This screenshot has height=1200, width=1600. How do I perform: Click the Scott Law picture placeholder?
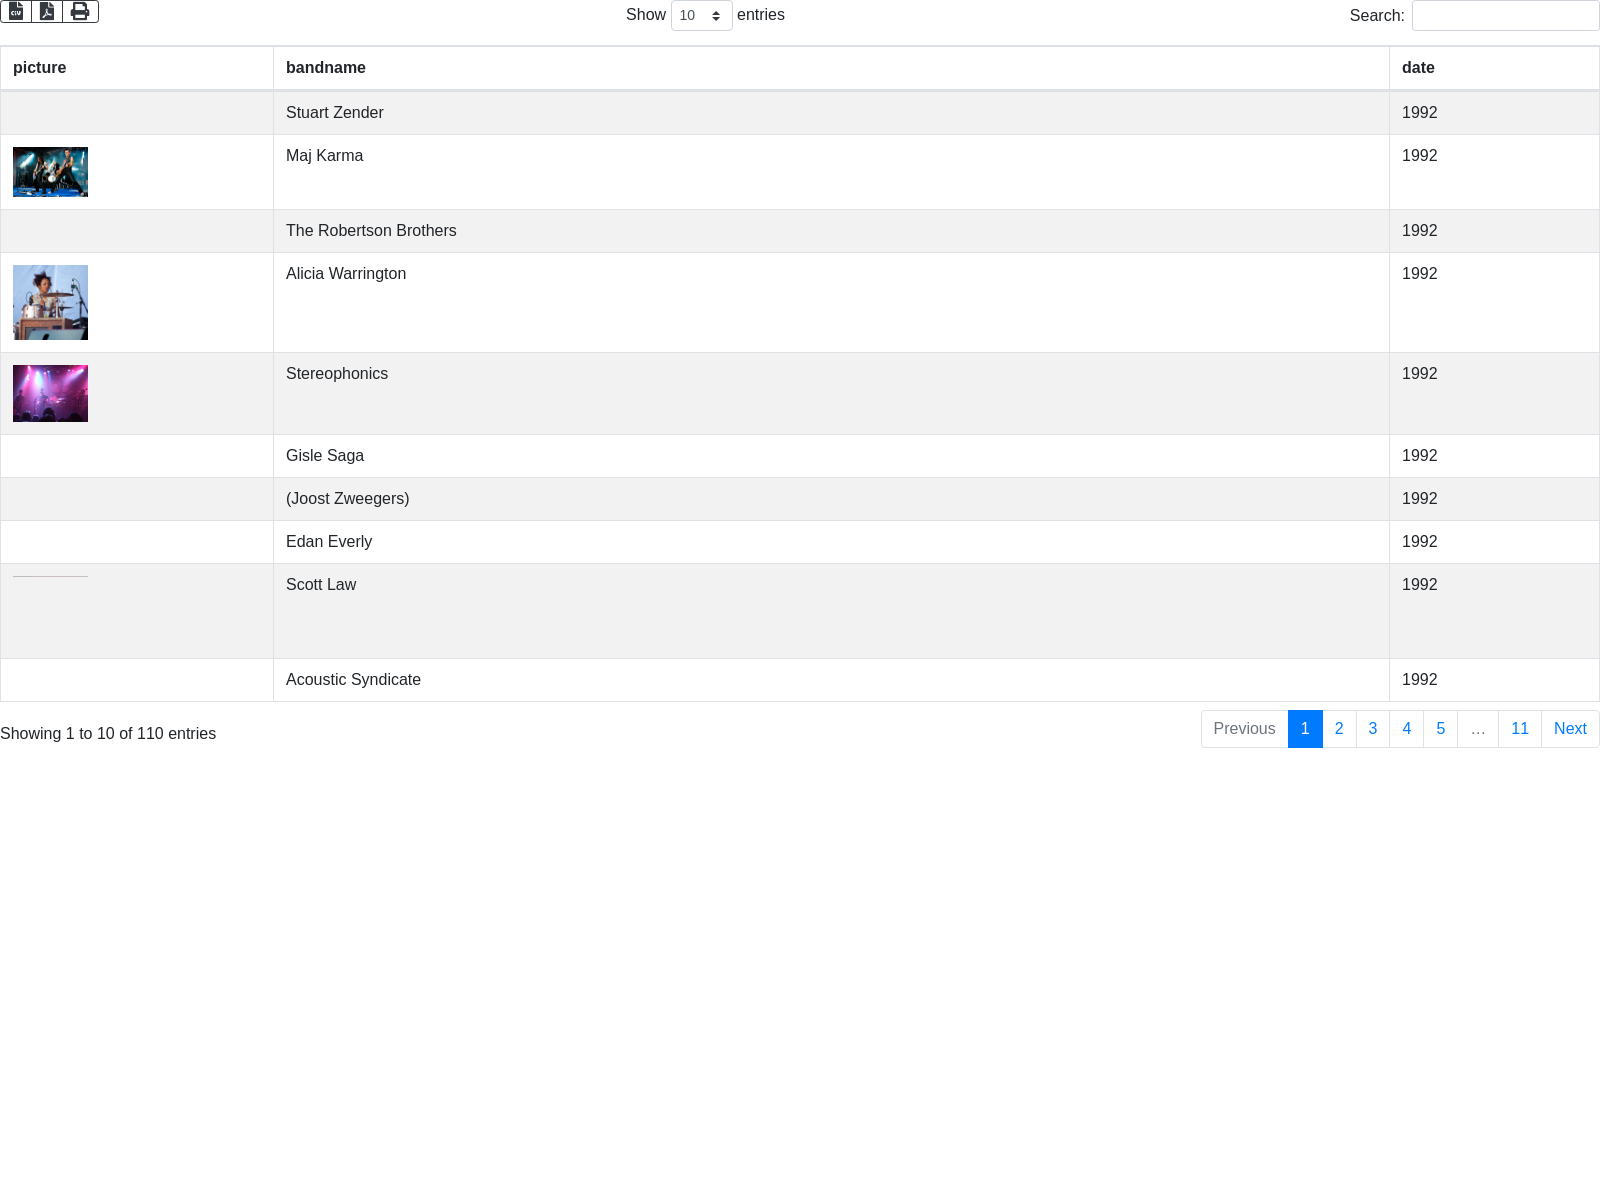pyautogui.click(x=50, y=577)
